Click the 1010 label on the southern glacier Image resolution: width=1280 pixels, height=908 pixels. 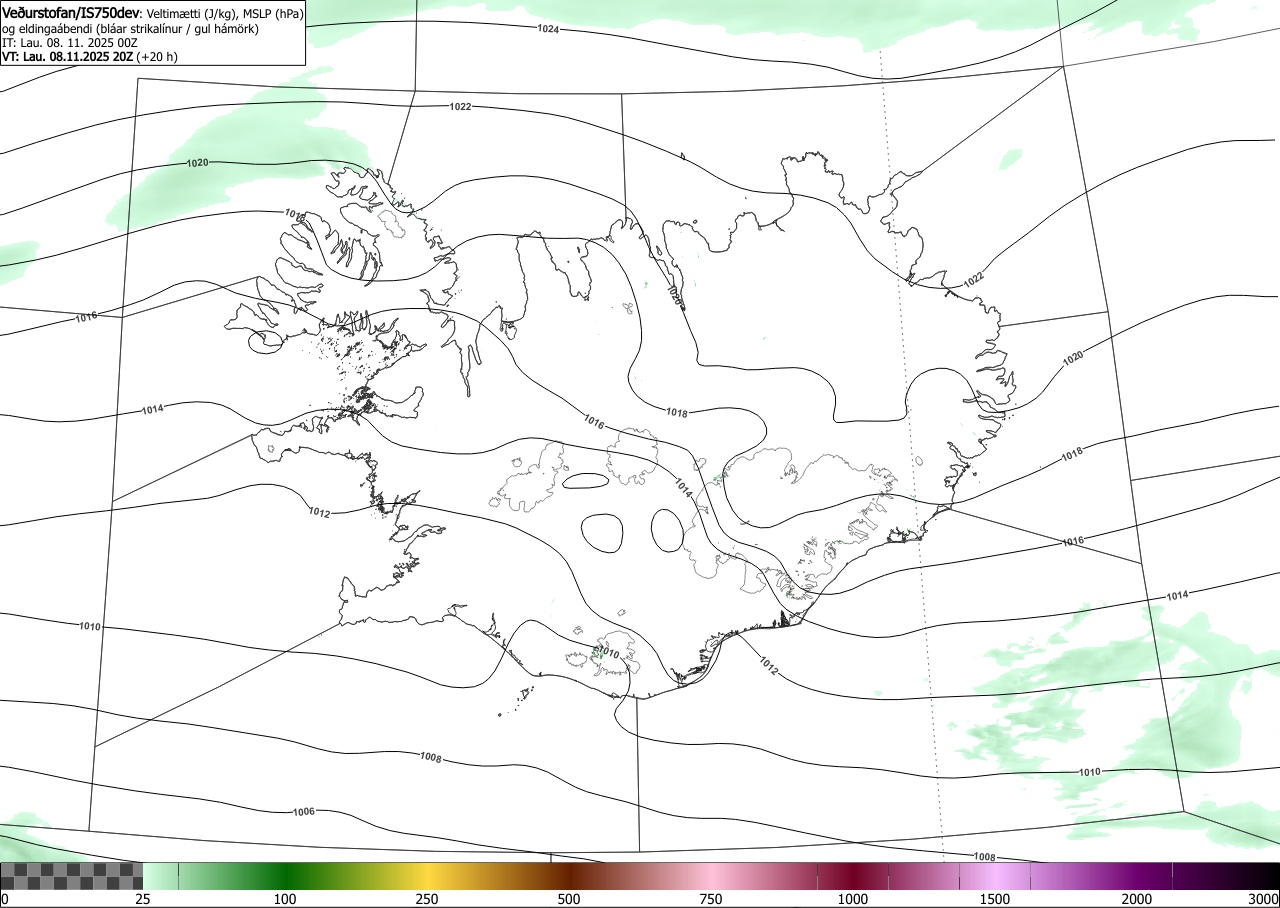tap(610, 654)
